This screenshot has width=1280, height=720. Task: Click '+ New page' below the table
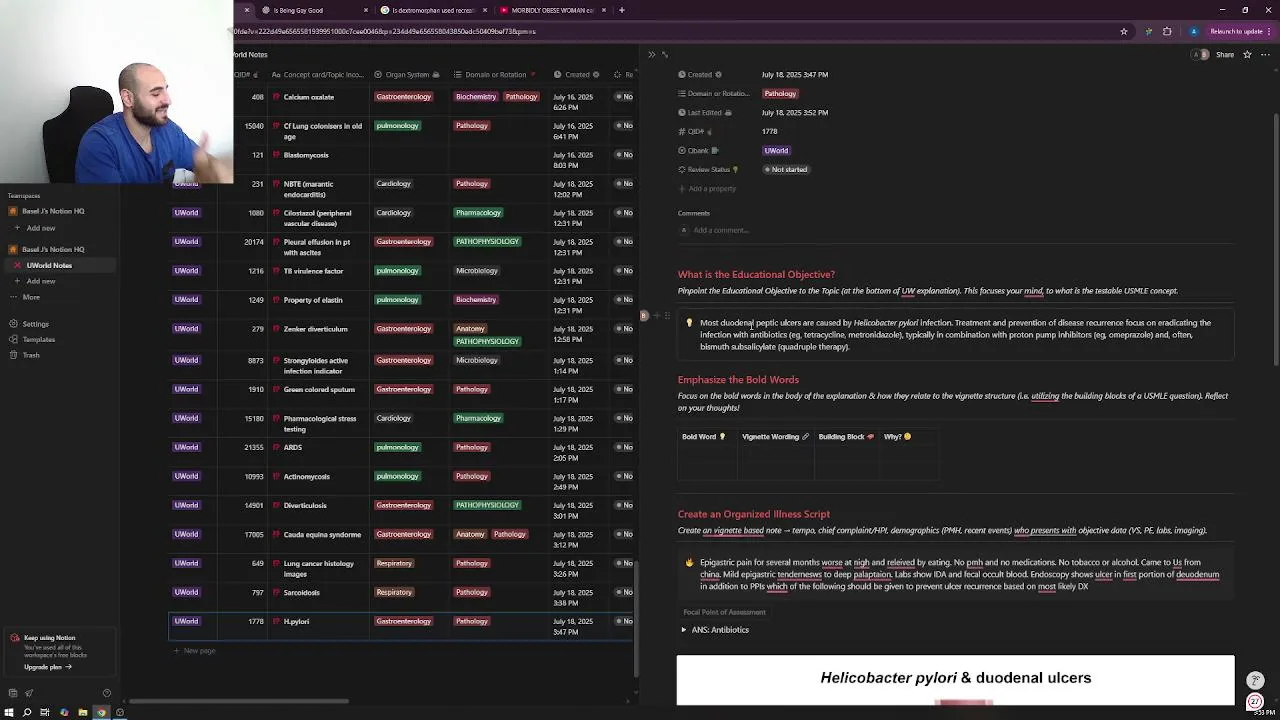(x=194, y=651)
